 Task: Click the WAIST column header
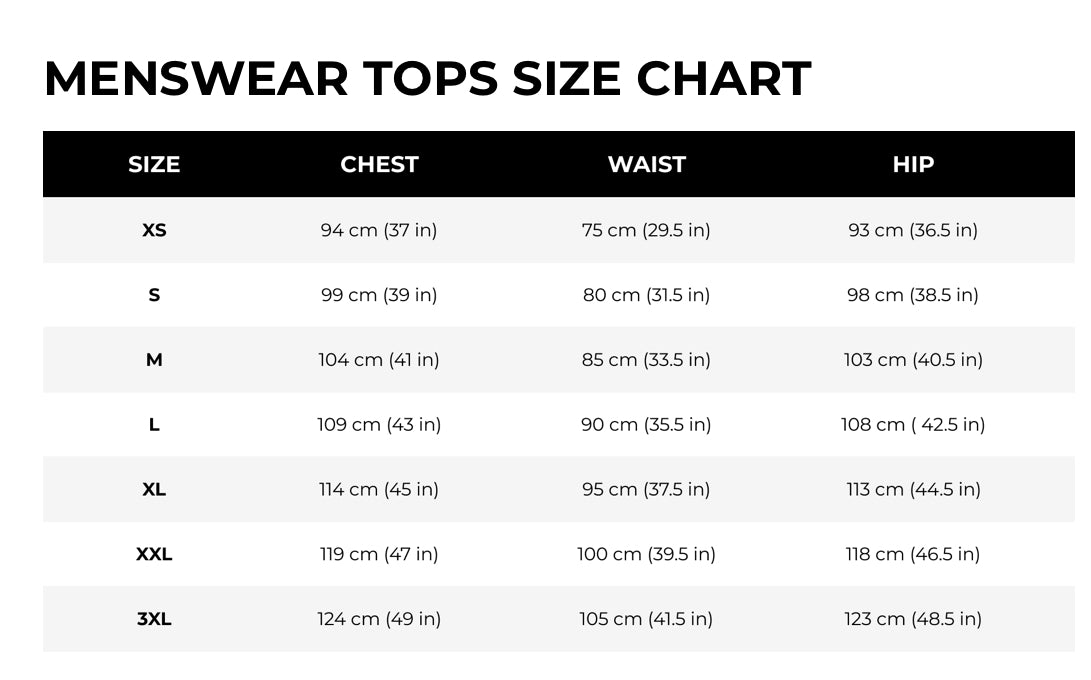pos(646,164)
